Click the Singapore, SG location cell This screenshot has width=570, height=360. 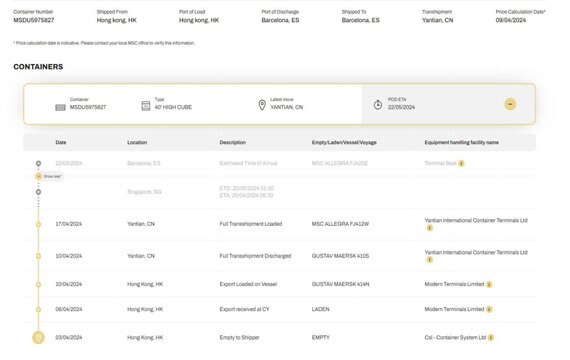[x=144, y=192]
